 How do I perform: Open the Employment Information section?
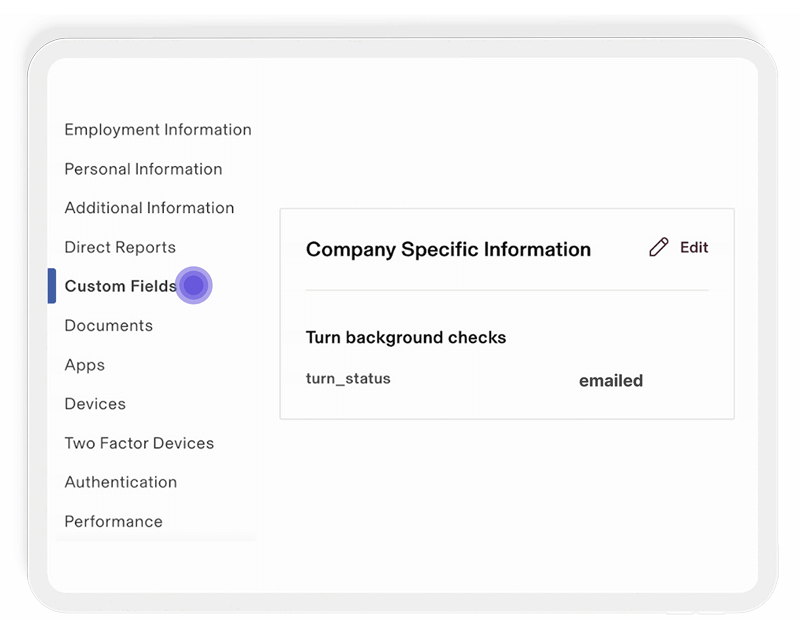click(x=157, y=129)
